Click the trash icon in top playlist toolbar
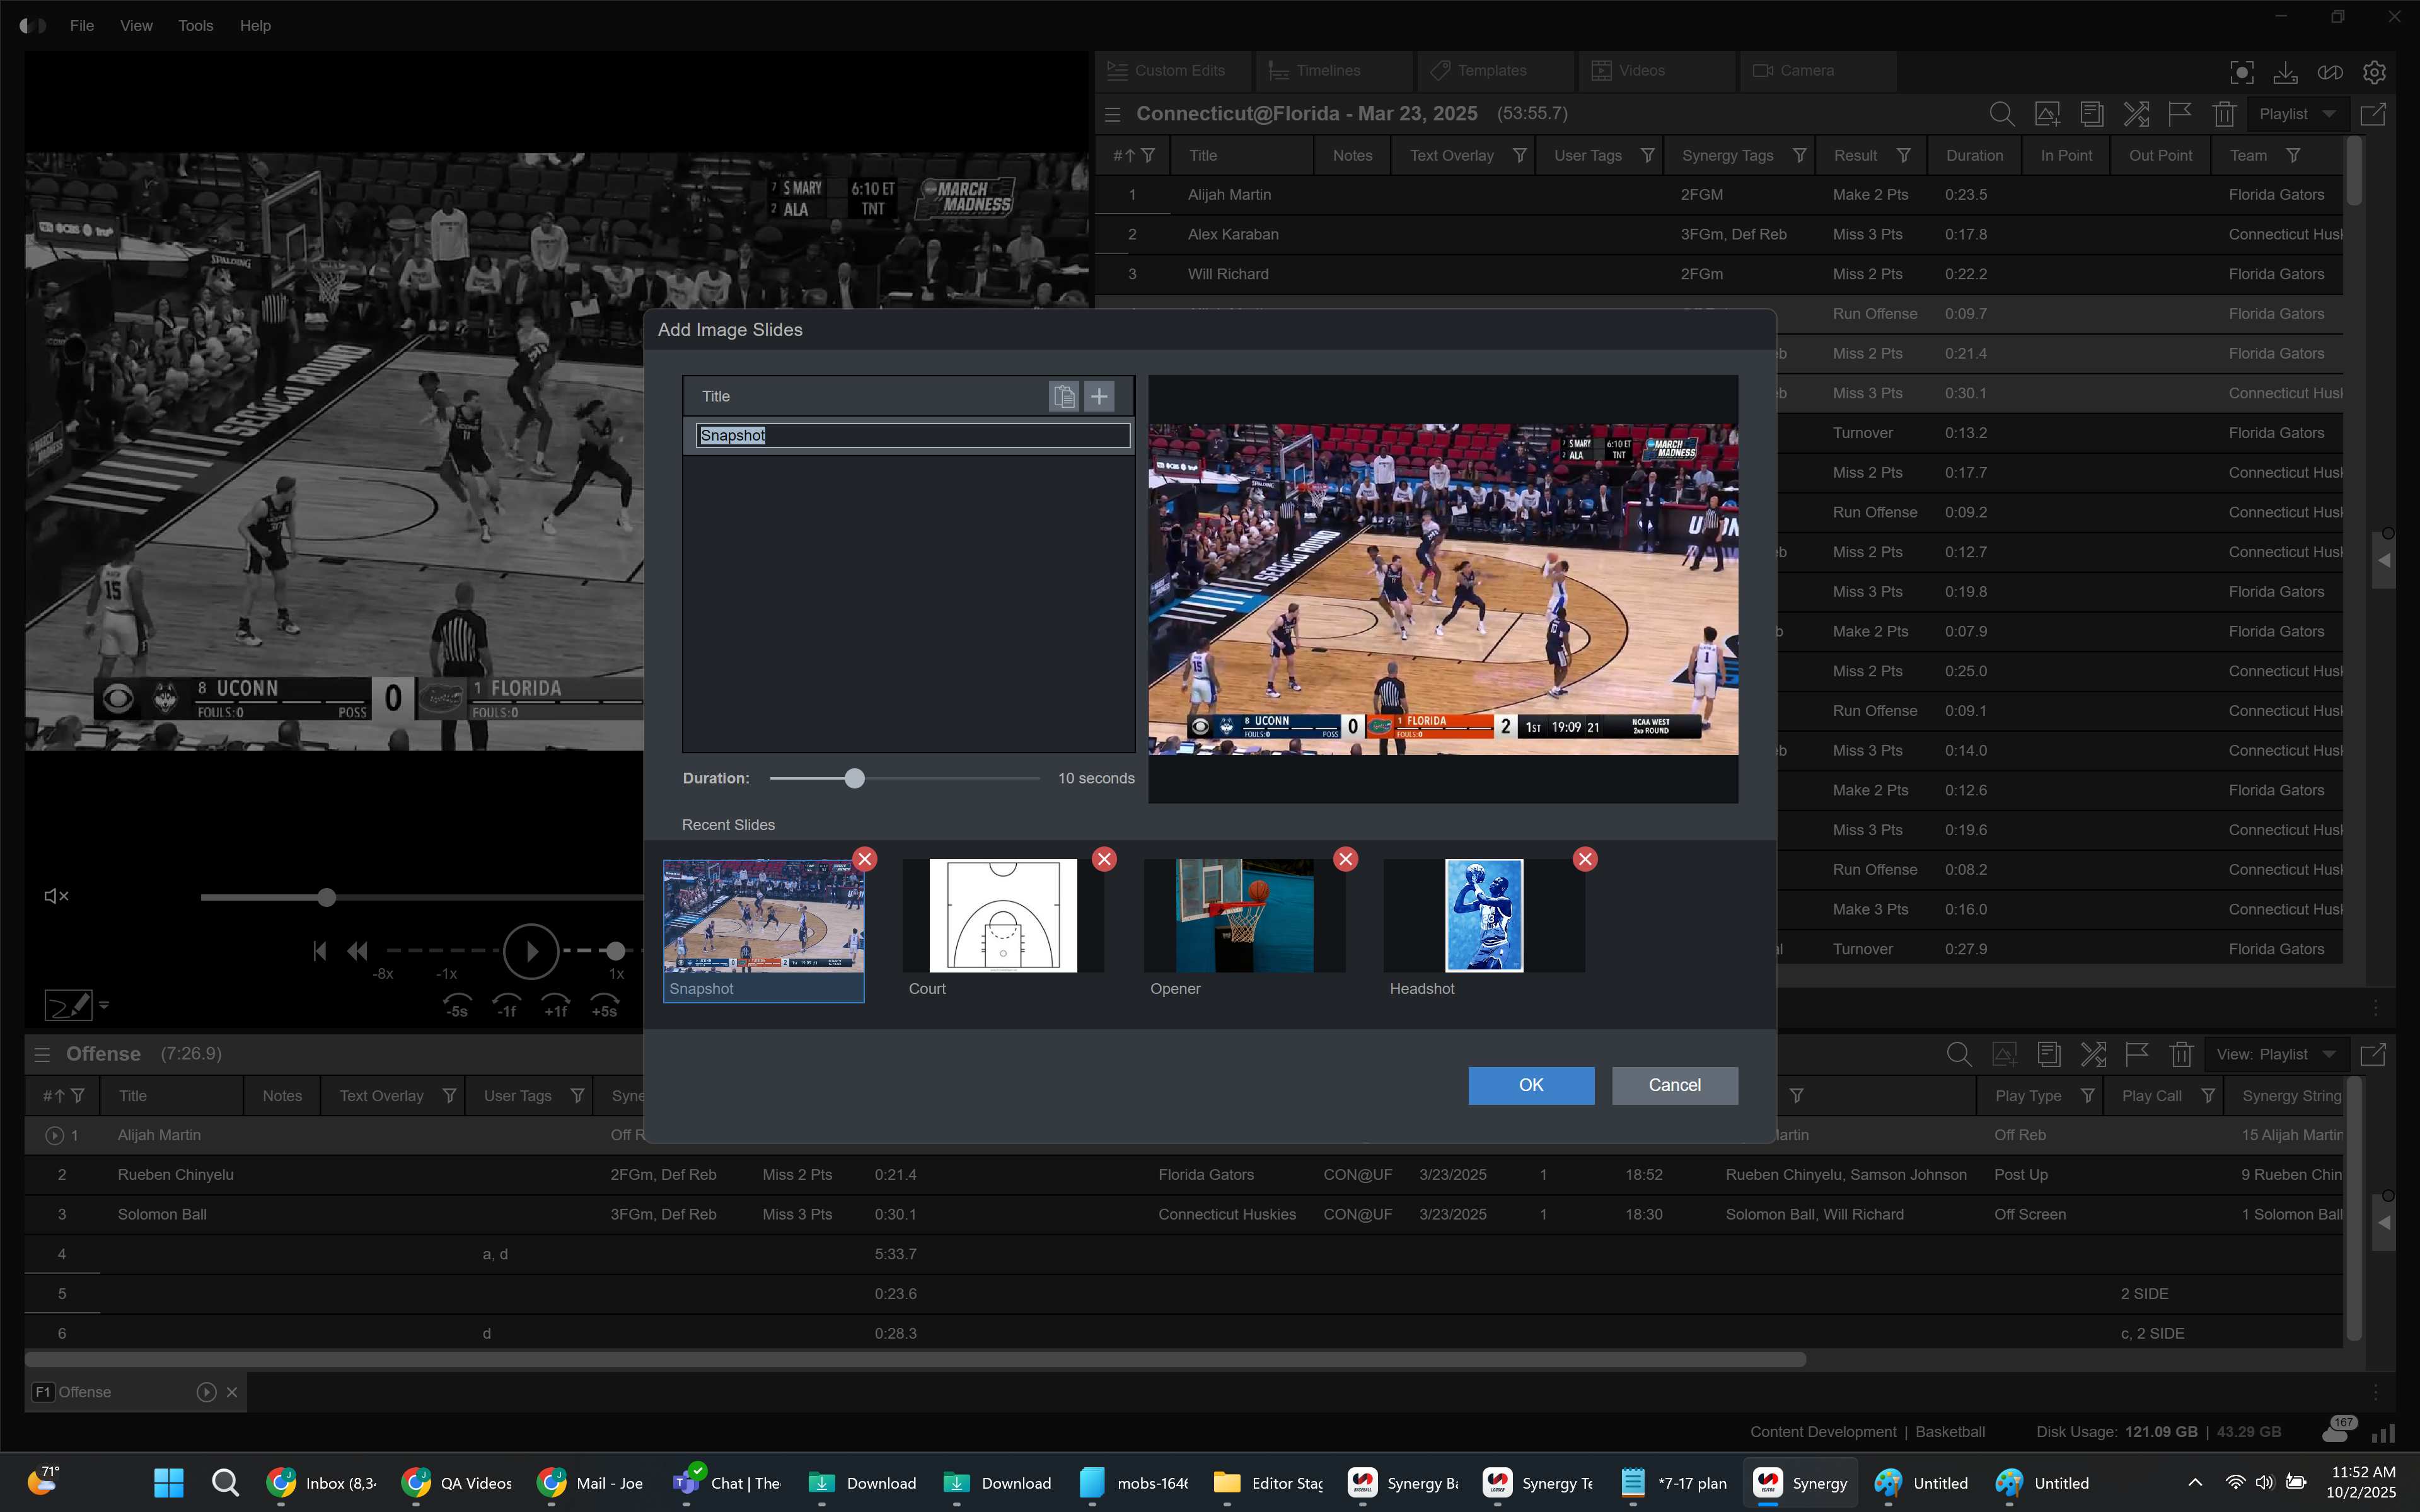The width and height of the screenshot is (2420, 1512). pyautogui.click(x=2224, y=114)
